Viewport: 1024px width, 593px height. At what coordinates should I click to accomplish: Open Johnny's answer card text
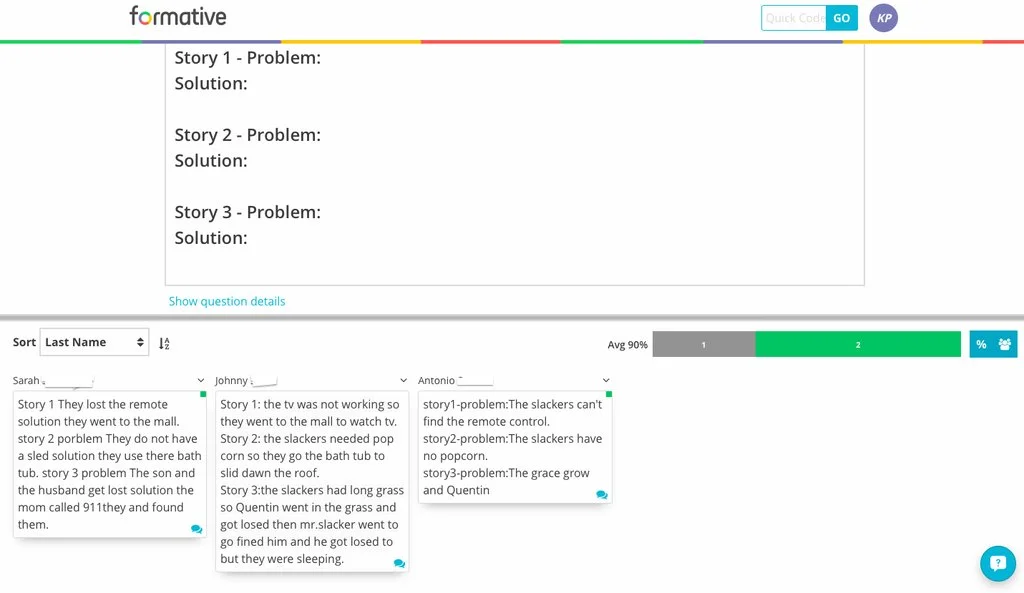pyautogui.click(x=312, y=481)
